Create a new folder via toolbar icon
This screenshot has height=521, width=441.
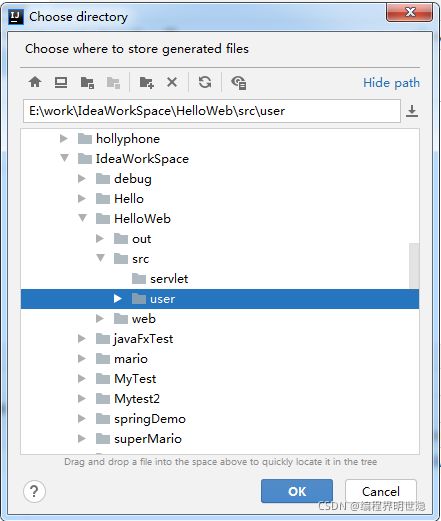click(146, 82)
